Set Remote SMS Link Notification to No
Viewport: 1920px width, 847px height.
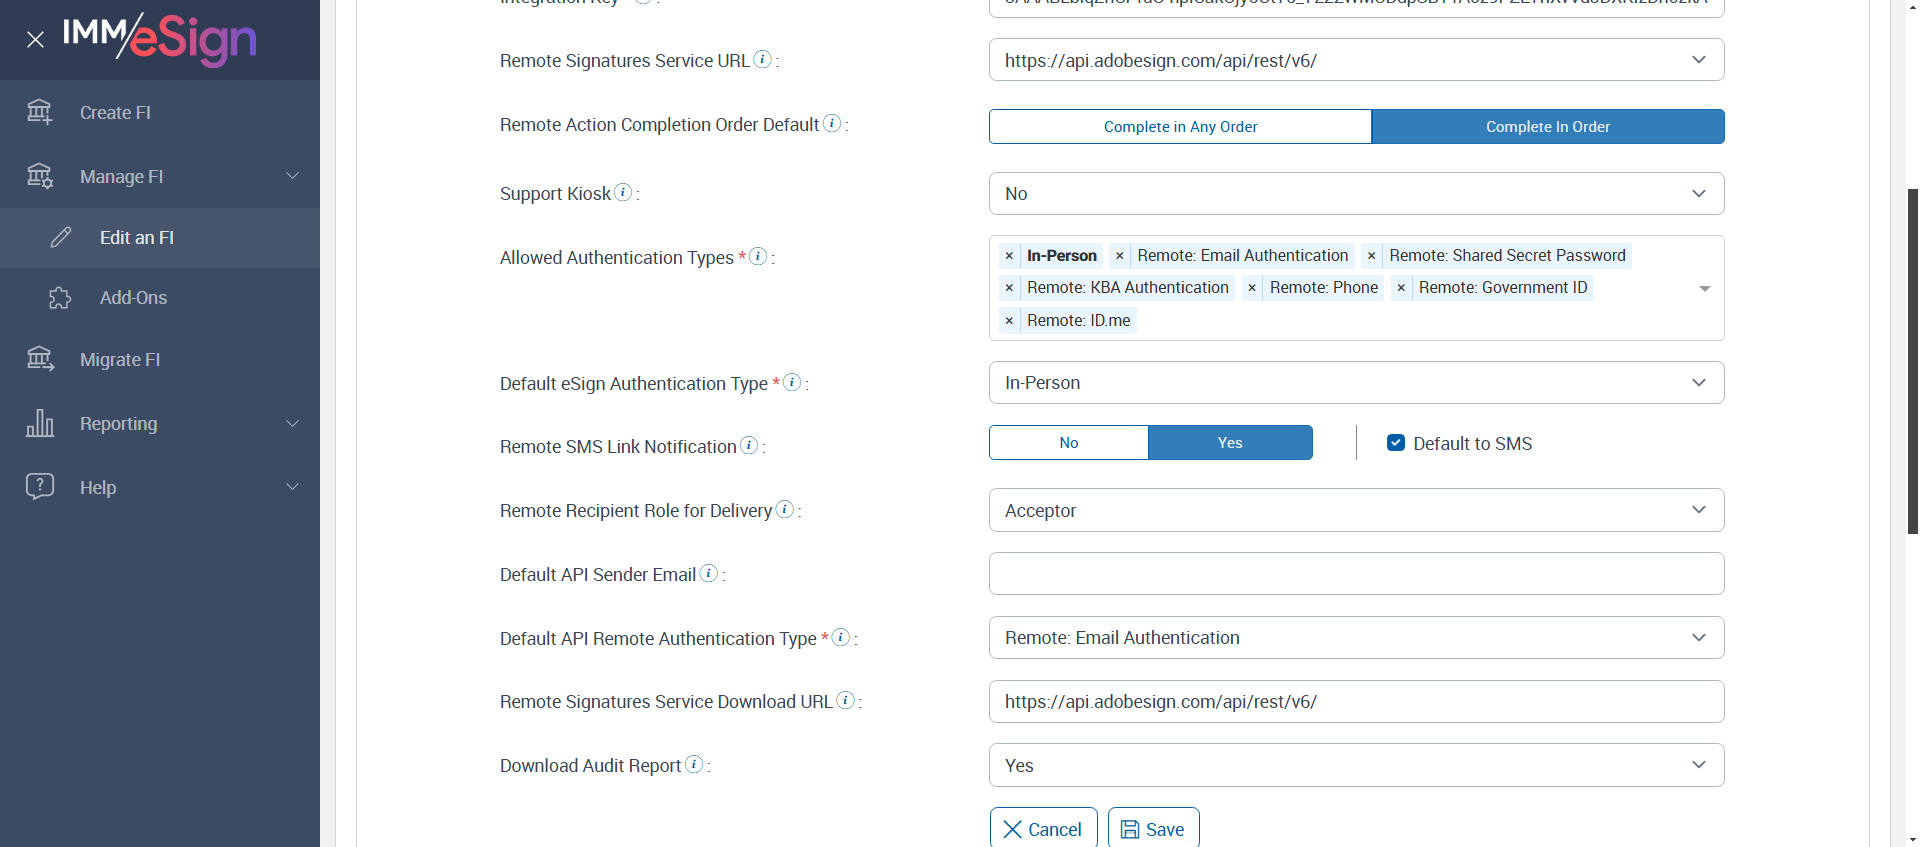[1068, 443]
